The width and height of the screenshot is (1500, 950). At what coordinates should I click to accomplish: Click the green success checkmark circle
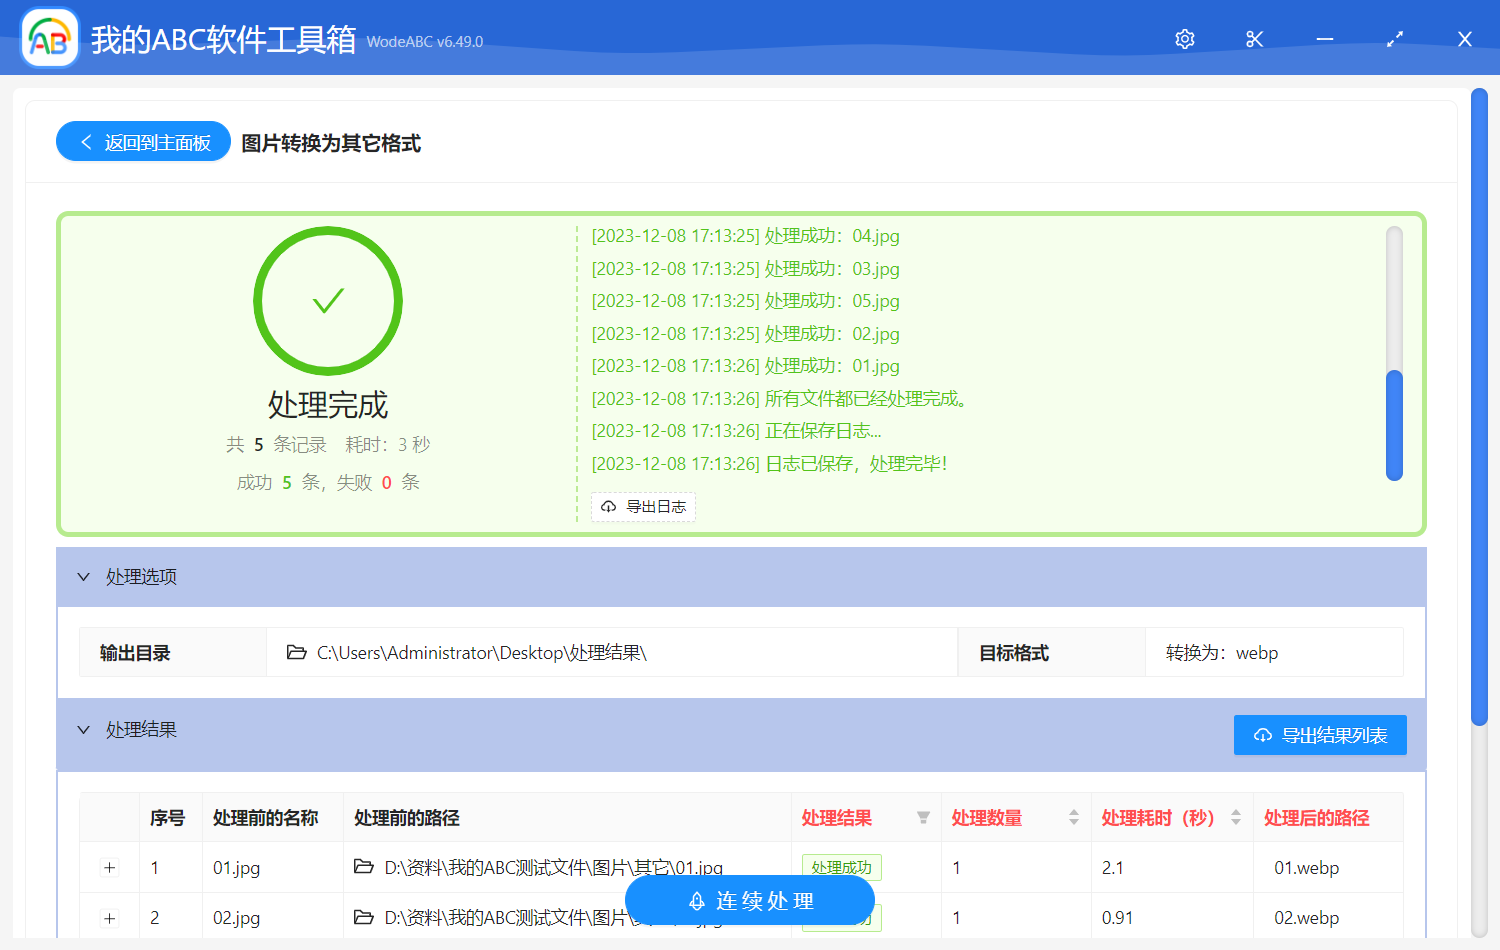click(328, 301)
